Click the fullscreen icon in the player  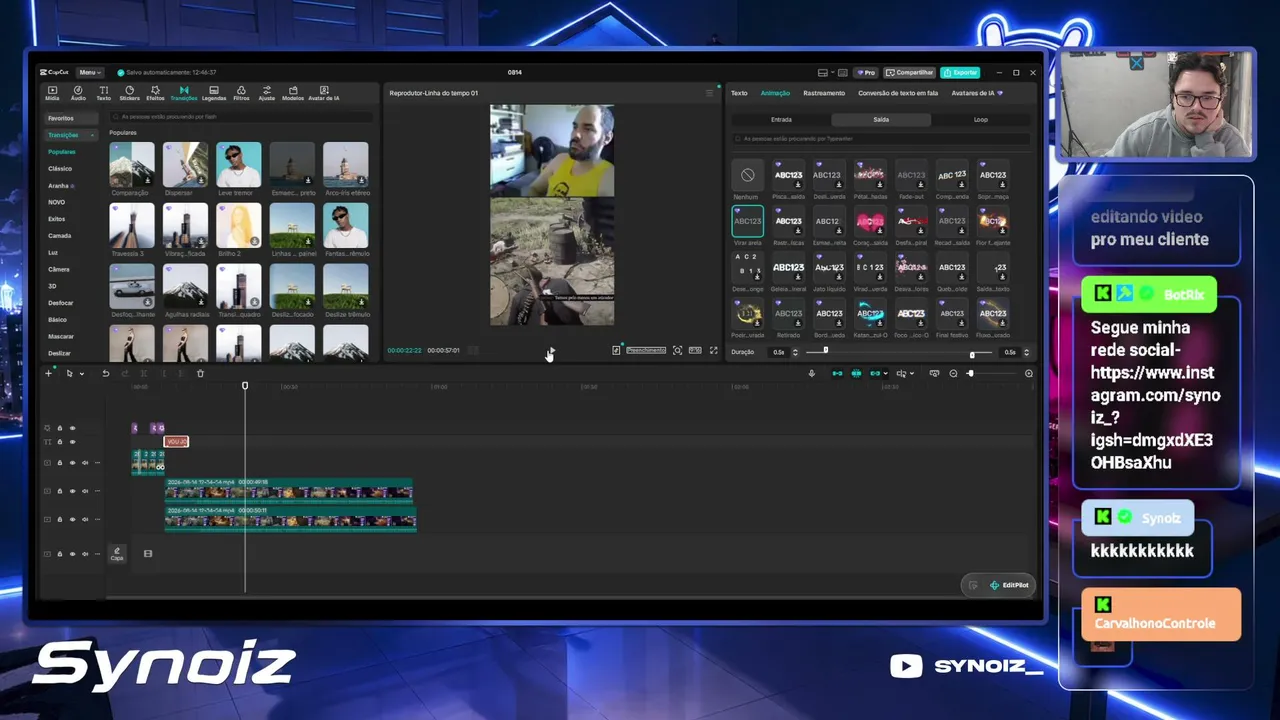713,350
